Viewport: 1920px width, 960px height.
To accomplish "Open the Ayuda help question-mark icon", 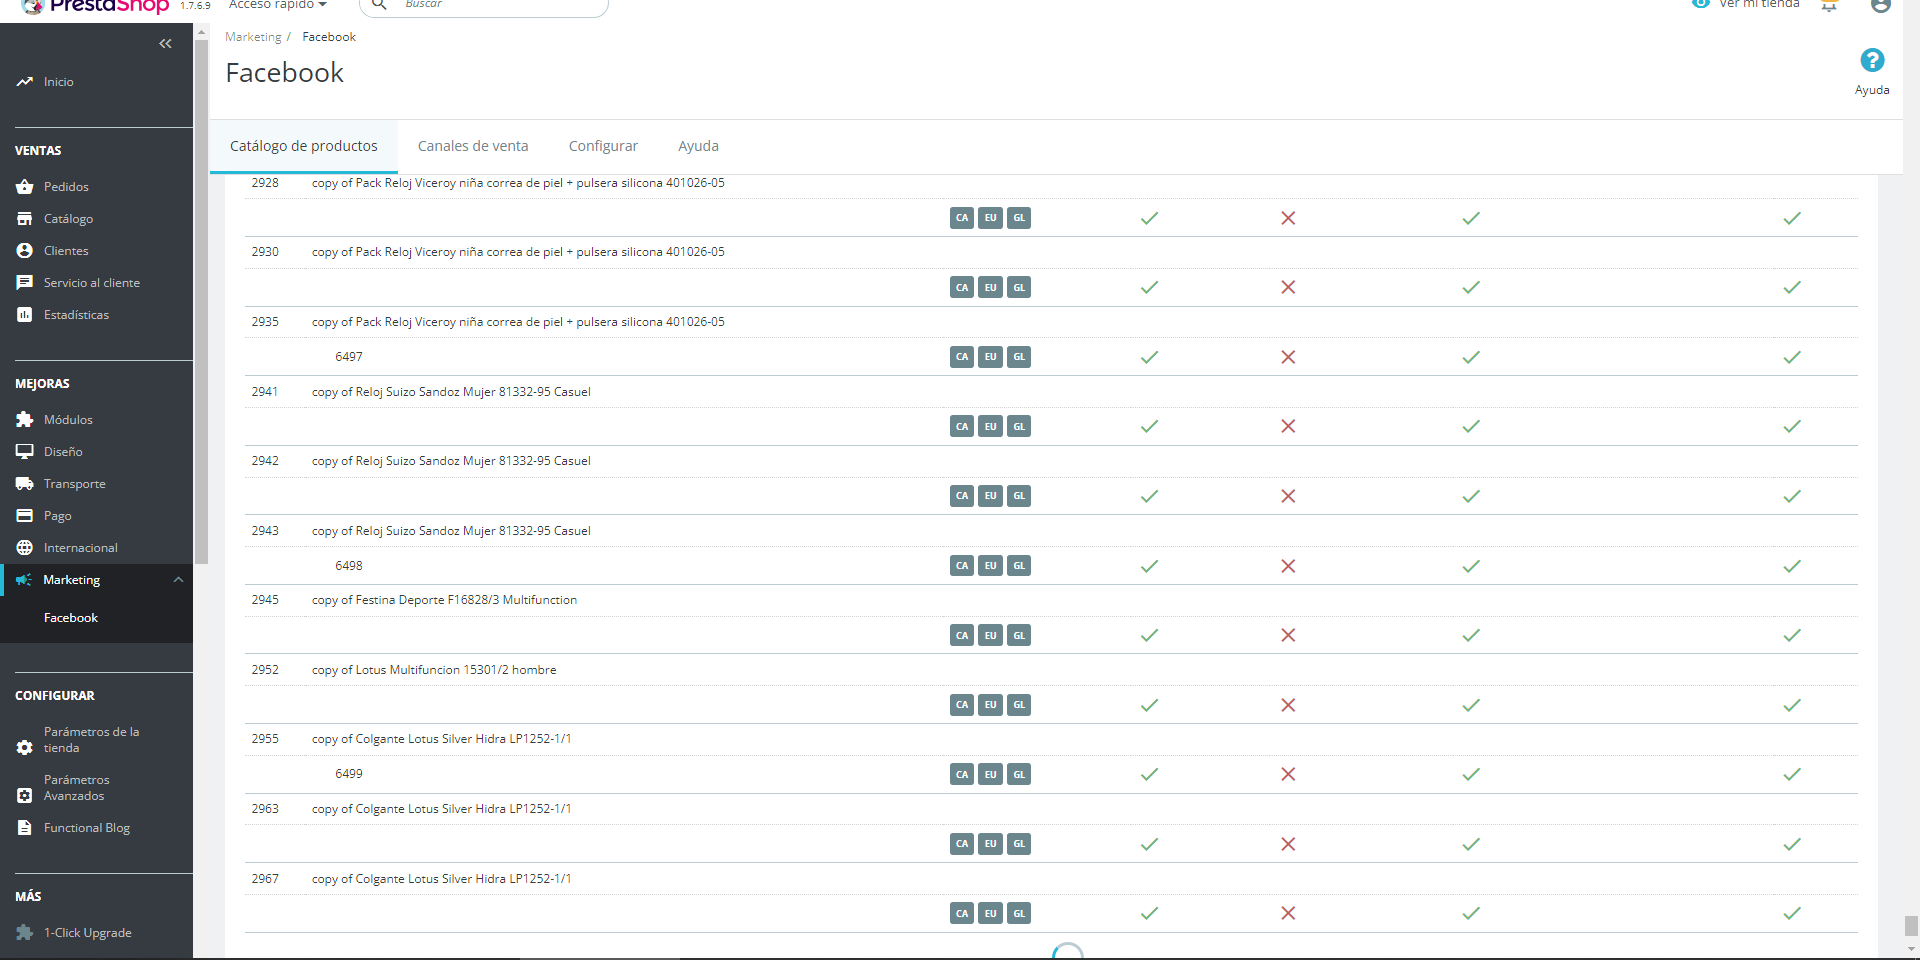I will coord(1872,60).
